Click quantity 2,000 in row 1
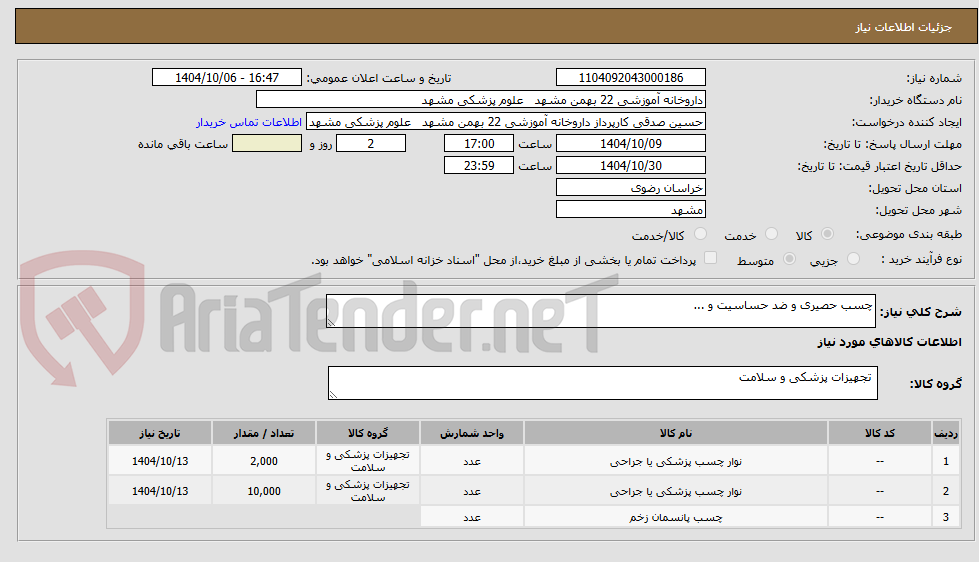The image size is (979, 562). pos(264,461)
